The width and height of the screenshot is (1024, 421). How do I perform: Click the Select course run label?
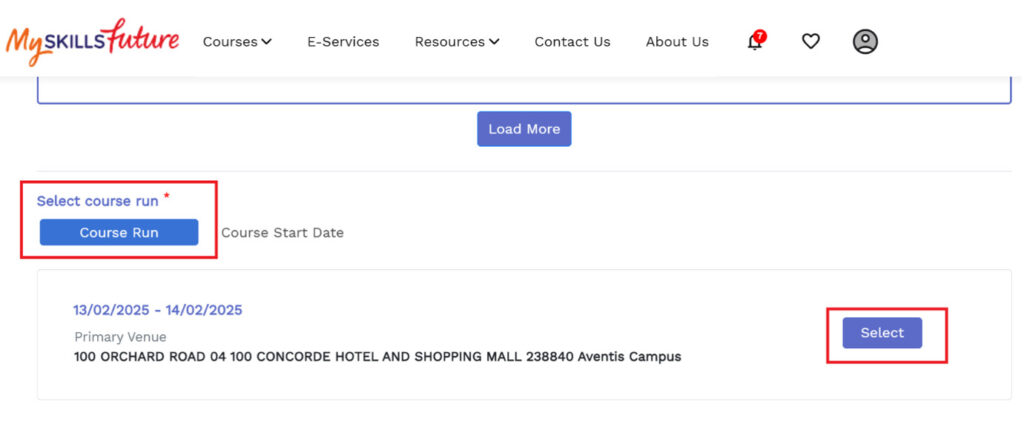[x=97, y=201]
